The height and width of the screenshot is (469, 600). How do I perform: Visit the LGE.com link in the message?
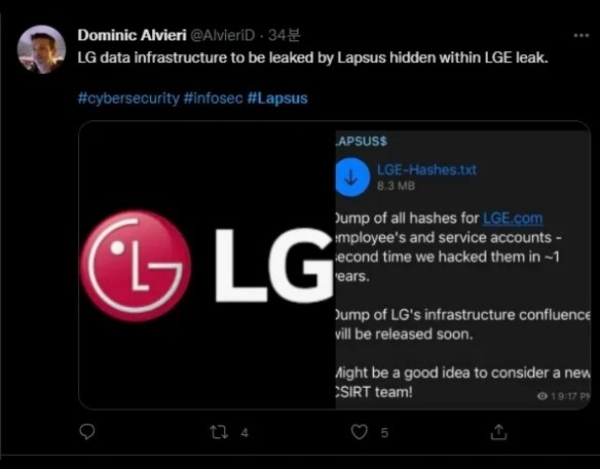click(513, 218)
